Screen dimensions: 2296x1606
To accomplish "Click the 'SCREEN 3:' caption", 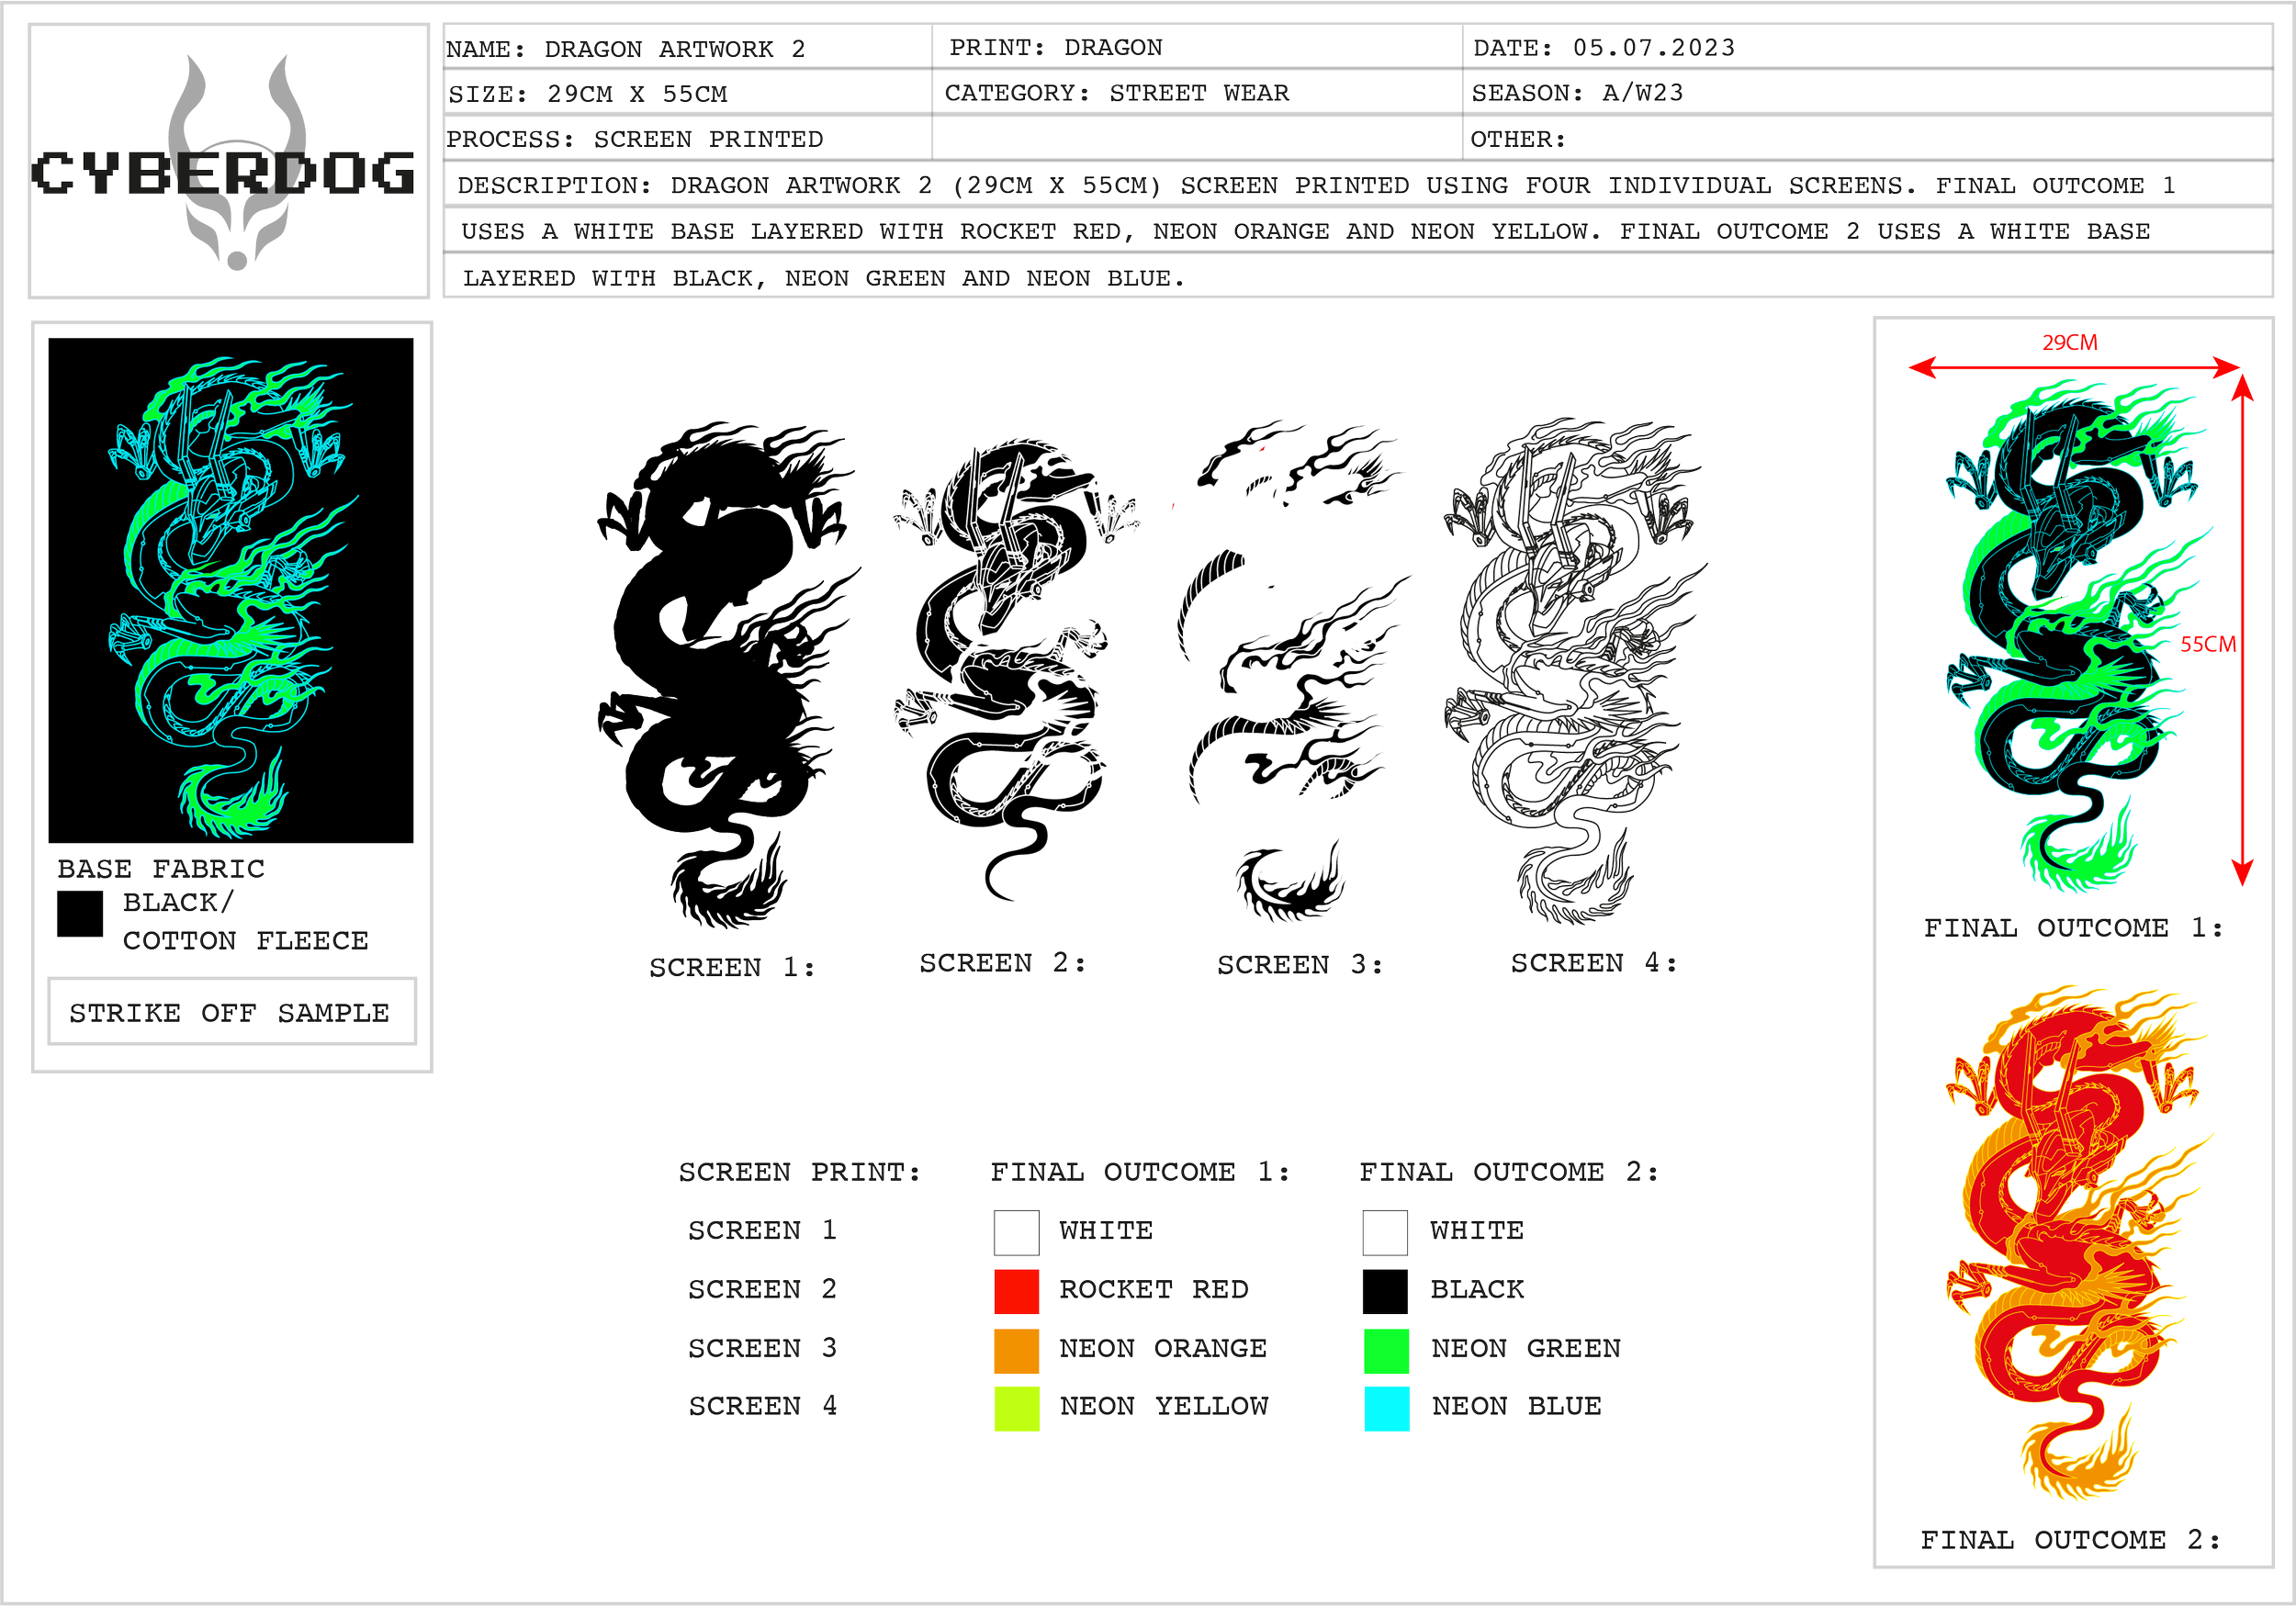I will tap(1300, 964).
